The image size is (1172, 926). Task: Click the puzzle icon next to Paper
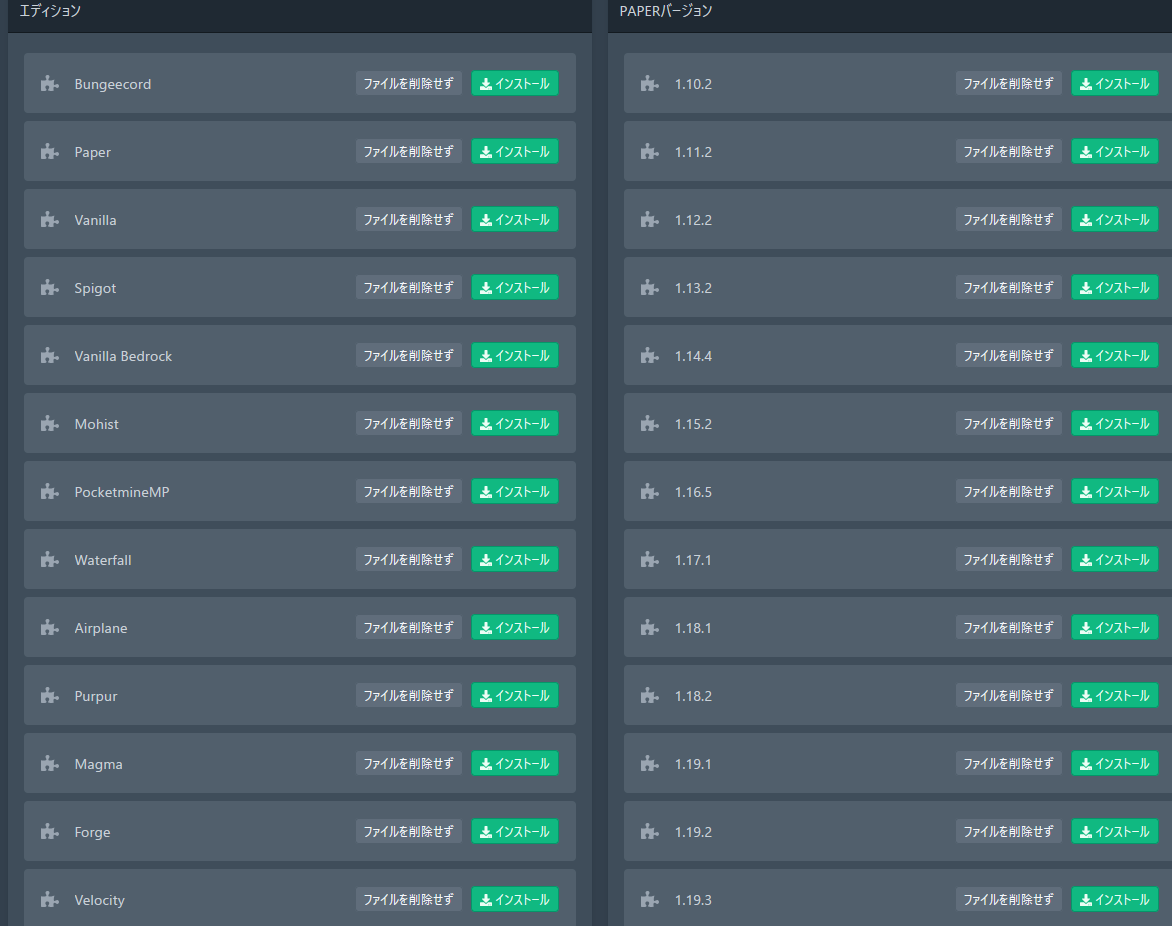tap(49, 152)
